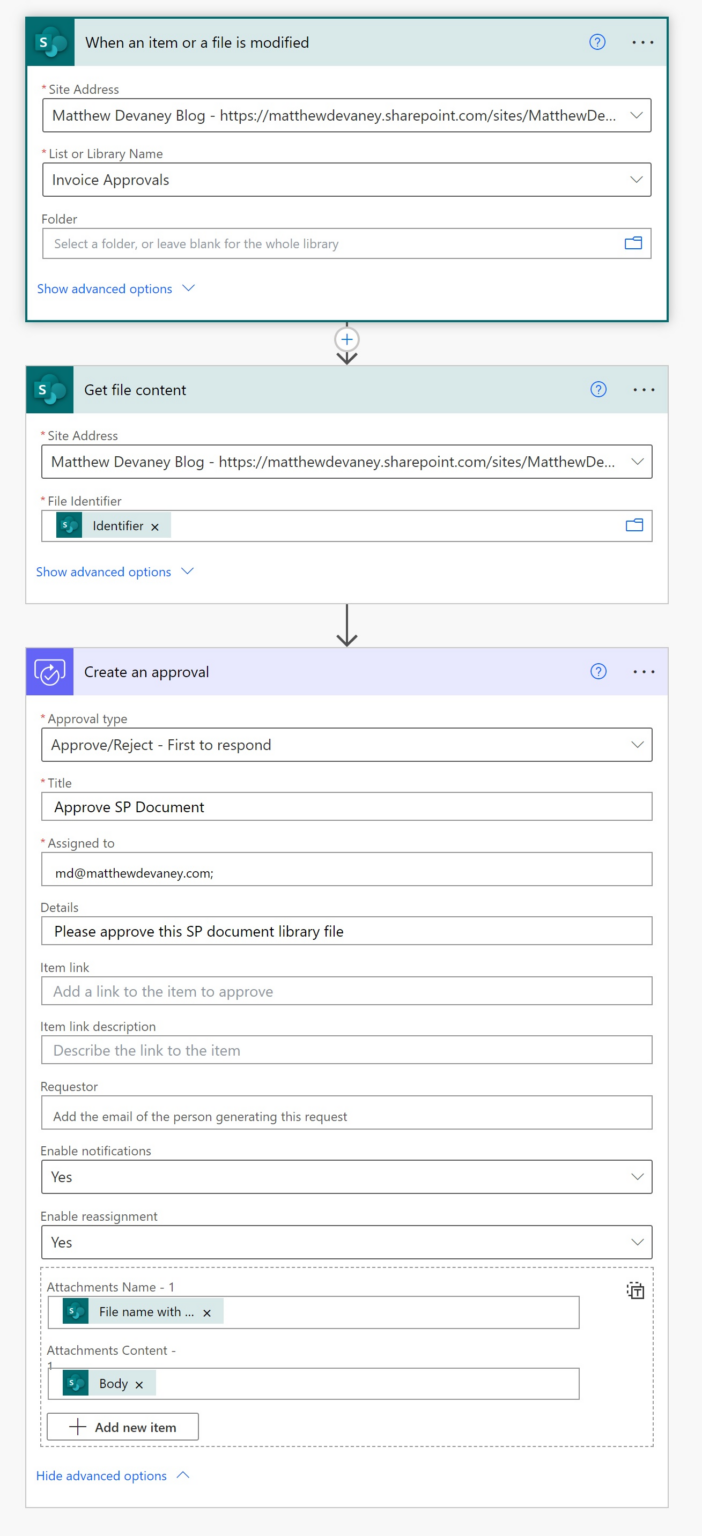Click the SharePoint icon on the trigger card
This screenshot has height=1536, width=702.
tap(49, 42)
